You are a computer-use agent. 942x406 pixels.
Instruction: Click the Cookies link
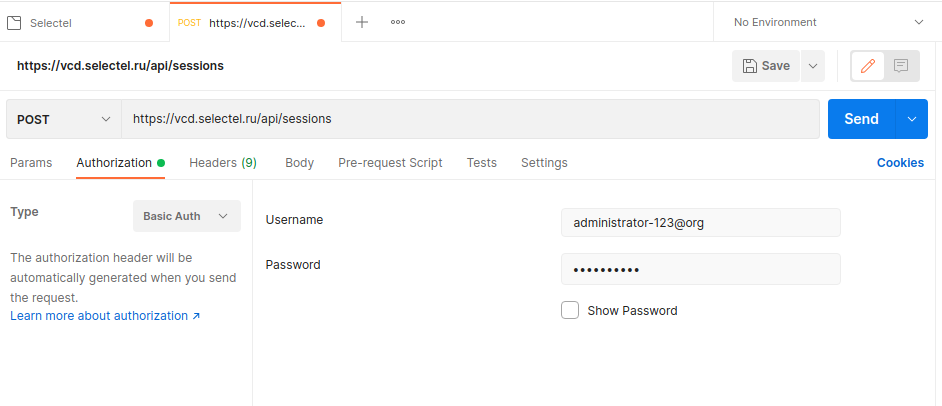coord(900,163)
